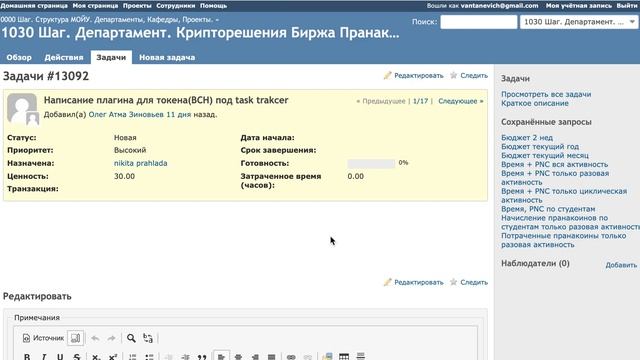This screenshot has width=640, height=360.
Task: Select the align left icon
Action: [221, 356]
